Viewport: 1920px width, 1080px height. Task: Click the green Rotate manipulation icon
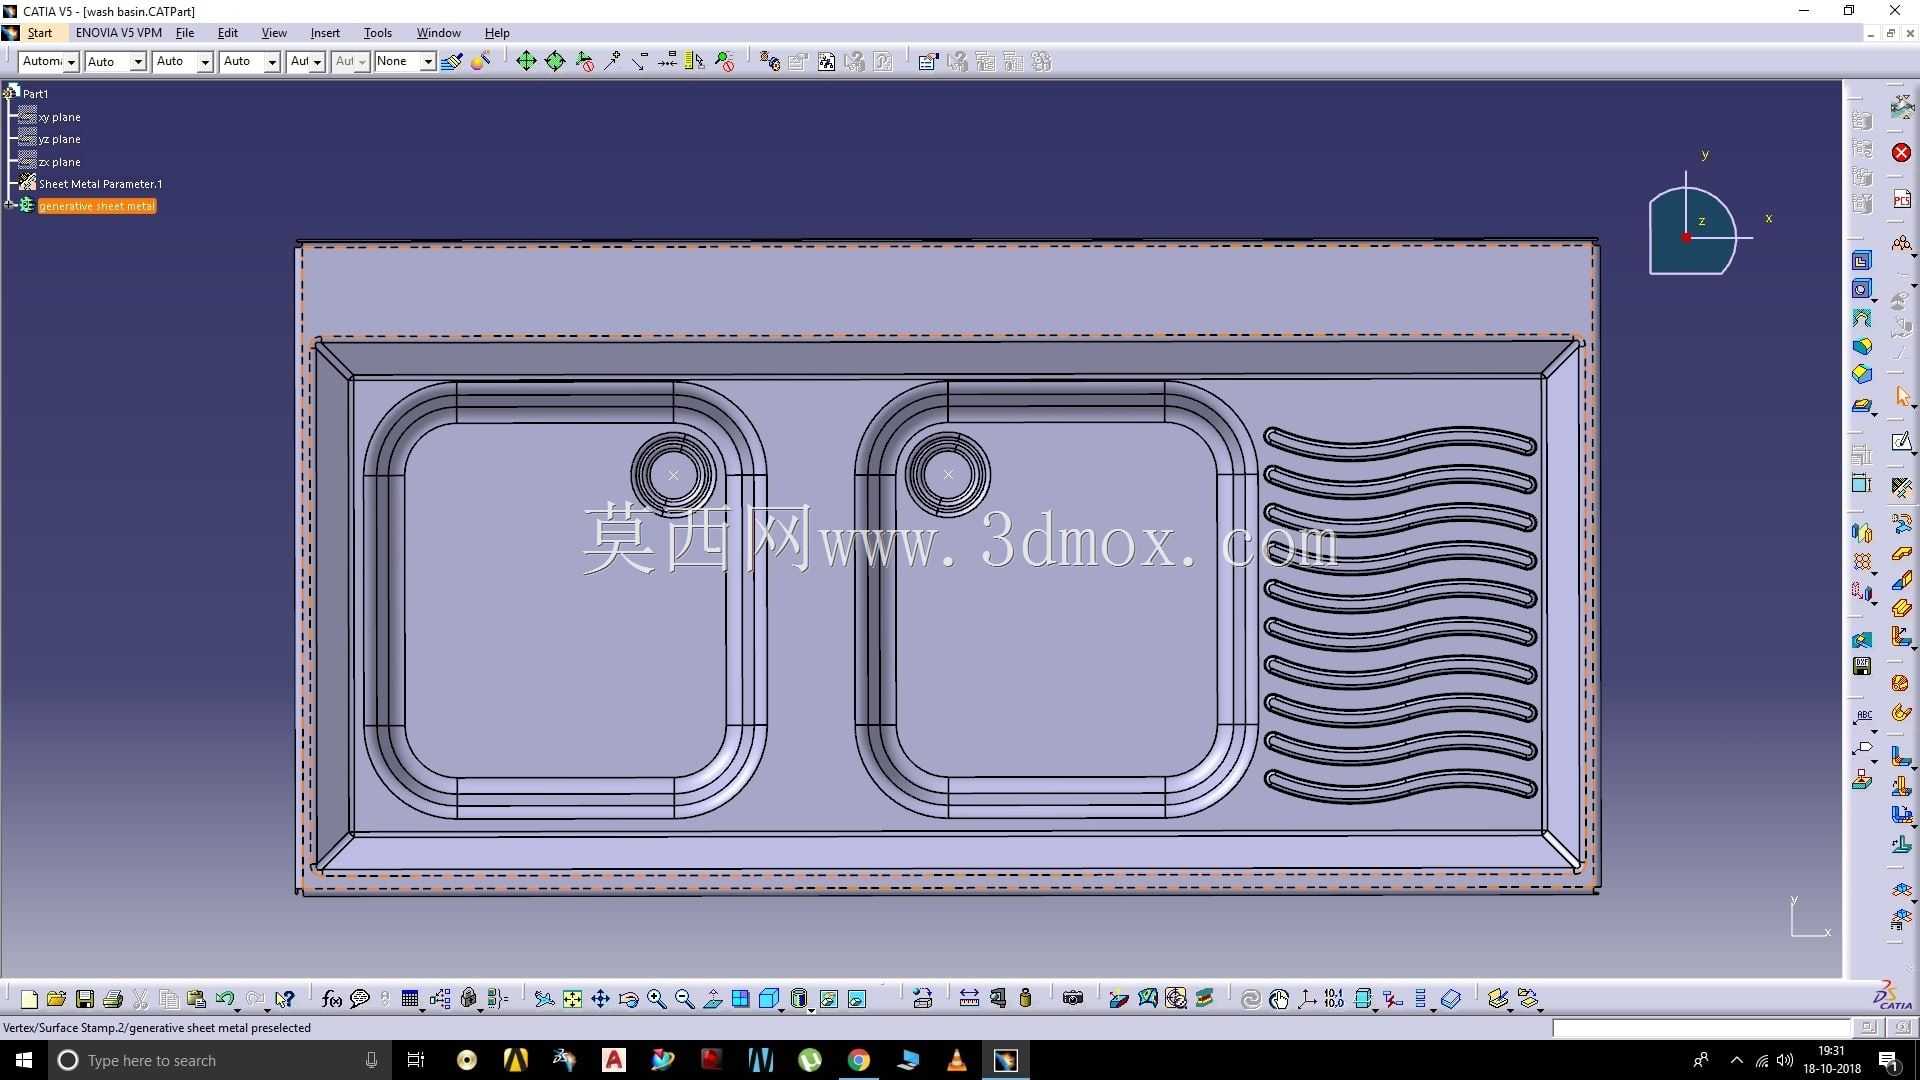pos(555,62)
